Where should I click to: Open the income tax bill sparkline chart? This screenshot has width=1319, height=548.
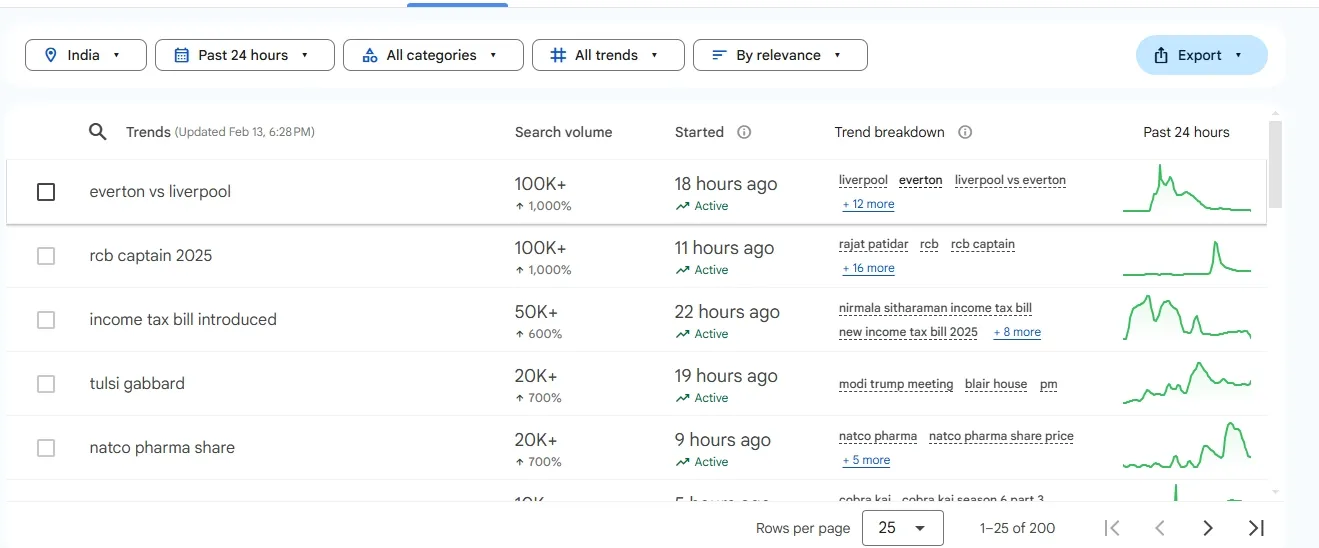coord(1187,317)
